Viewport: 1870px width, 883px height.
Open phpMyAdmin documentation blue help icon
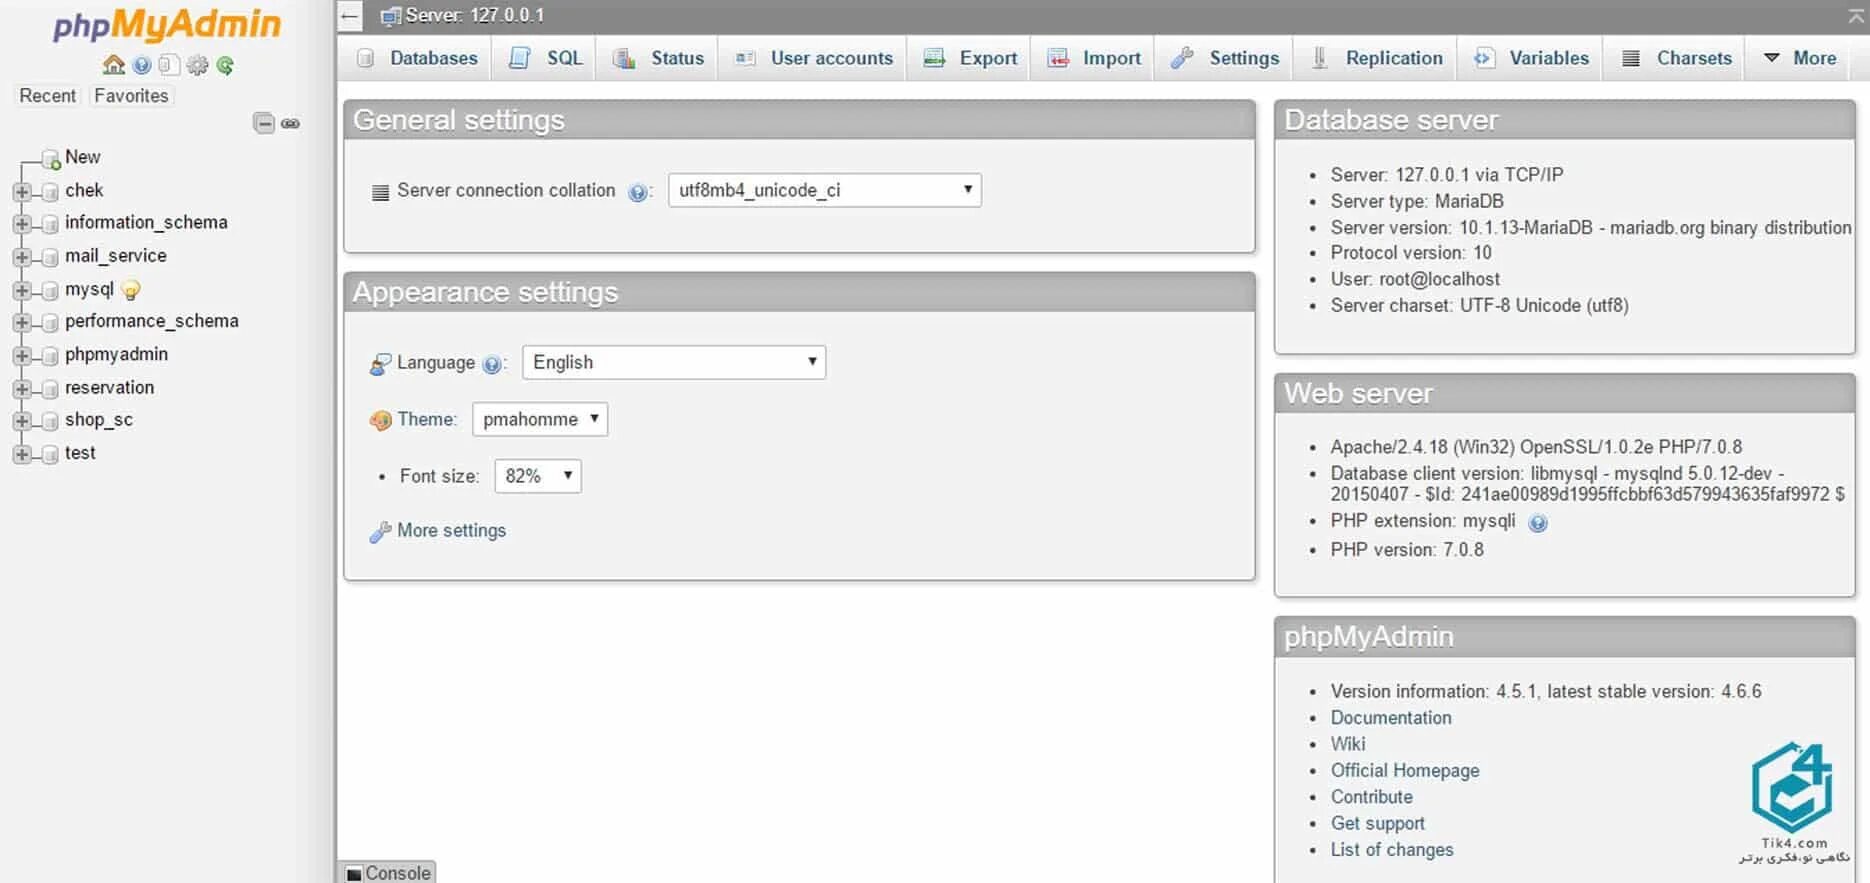click(142, 65)
